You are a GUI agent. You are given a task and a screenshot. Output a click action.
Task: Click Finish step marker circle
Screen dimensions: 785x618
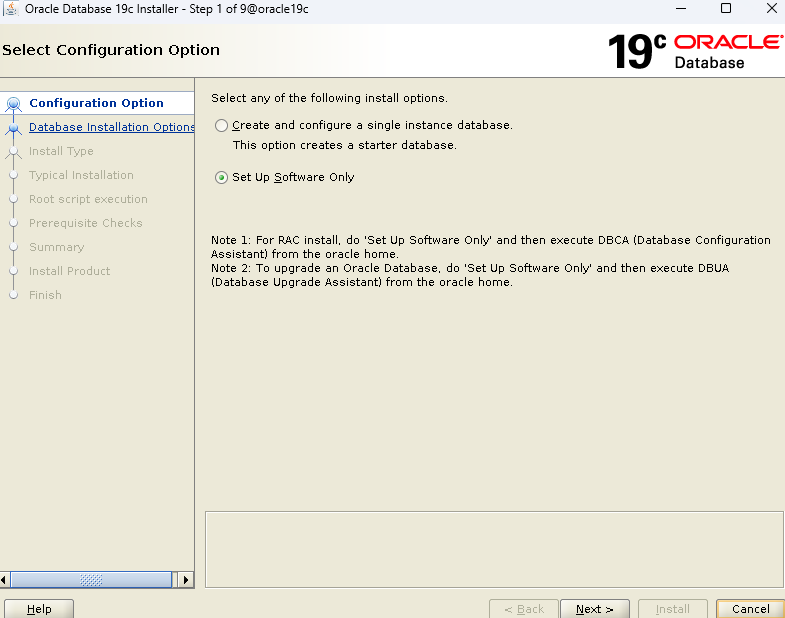(x=14, y=295)
